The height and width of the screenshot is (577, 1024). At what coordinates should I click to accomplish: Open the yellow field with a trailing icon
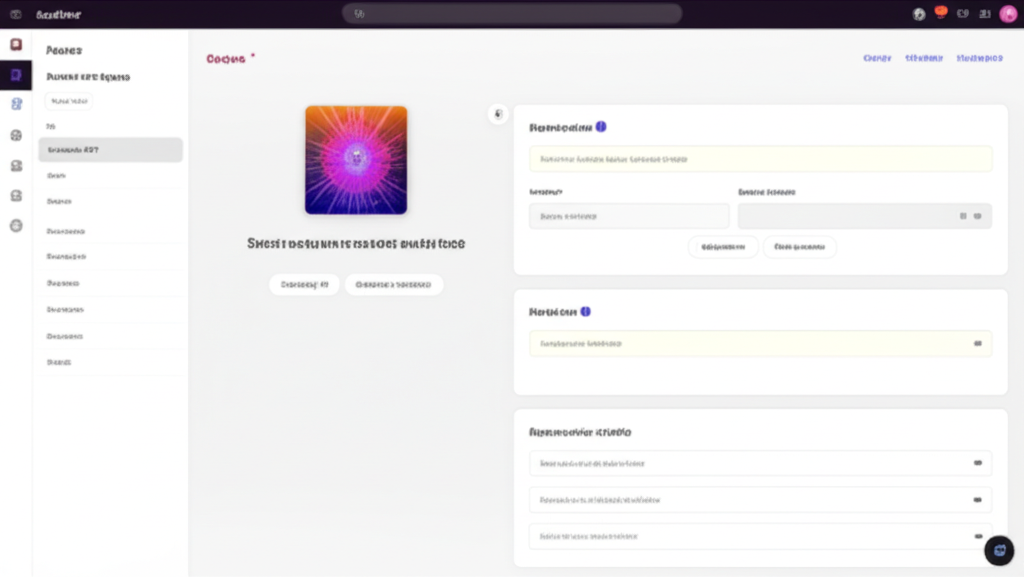pos(760,343)
